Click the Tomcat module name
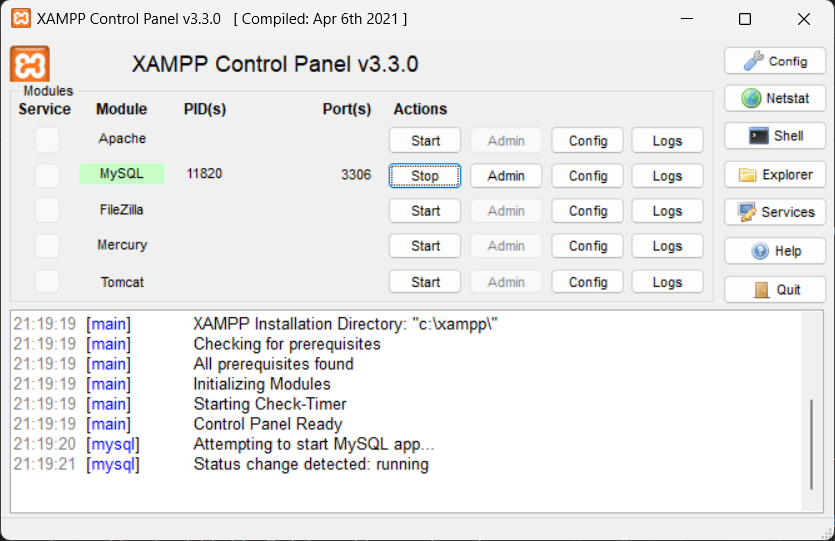The height and width of the screenshot is (541, 835). (122, 282)
